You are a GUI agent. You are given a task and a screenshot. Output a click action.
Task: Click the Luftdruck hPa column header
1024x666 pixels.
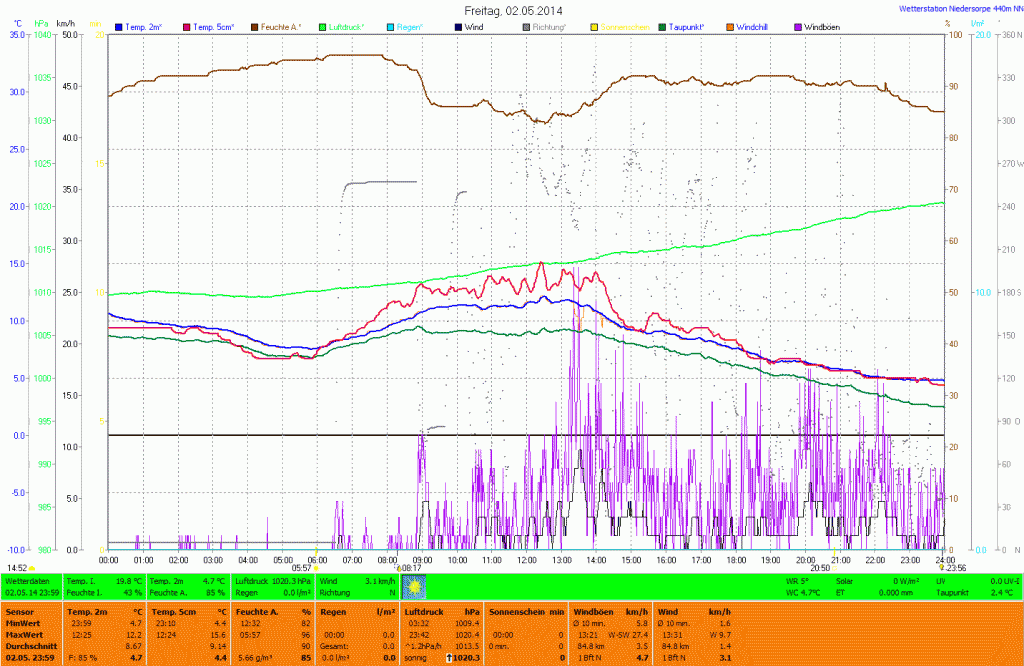pyautogui.click(x=437, y=610)
